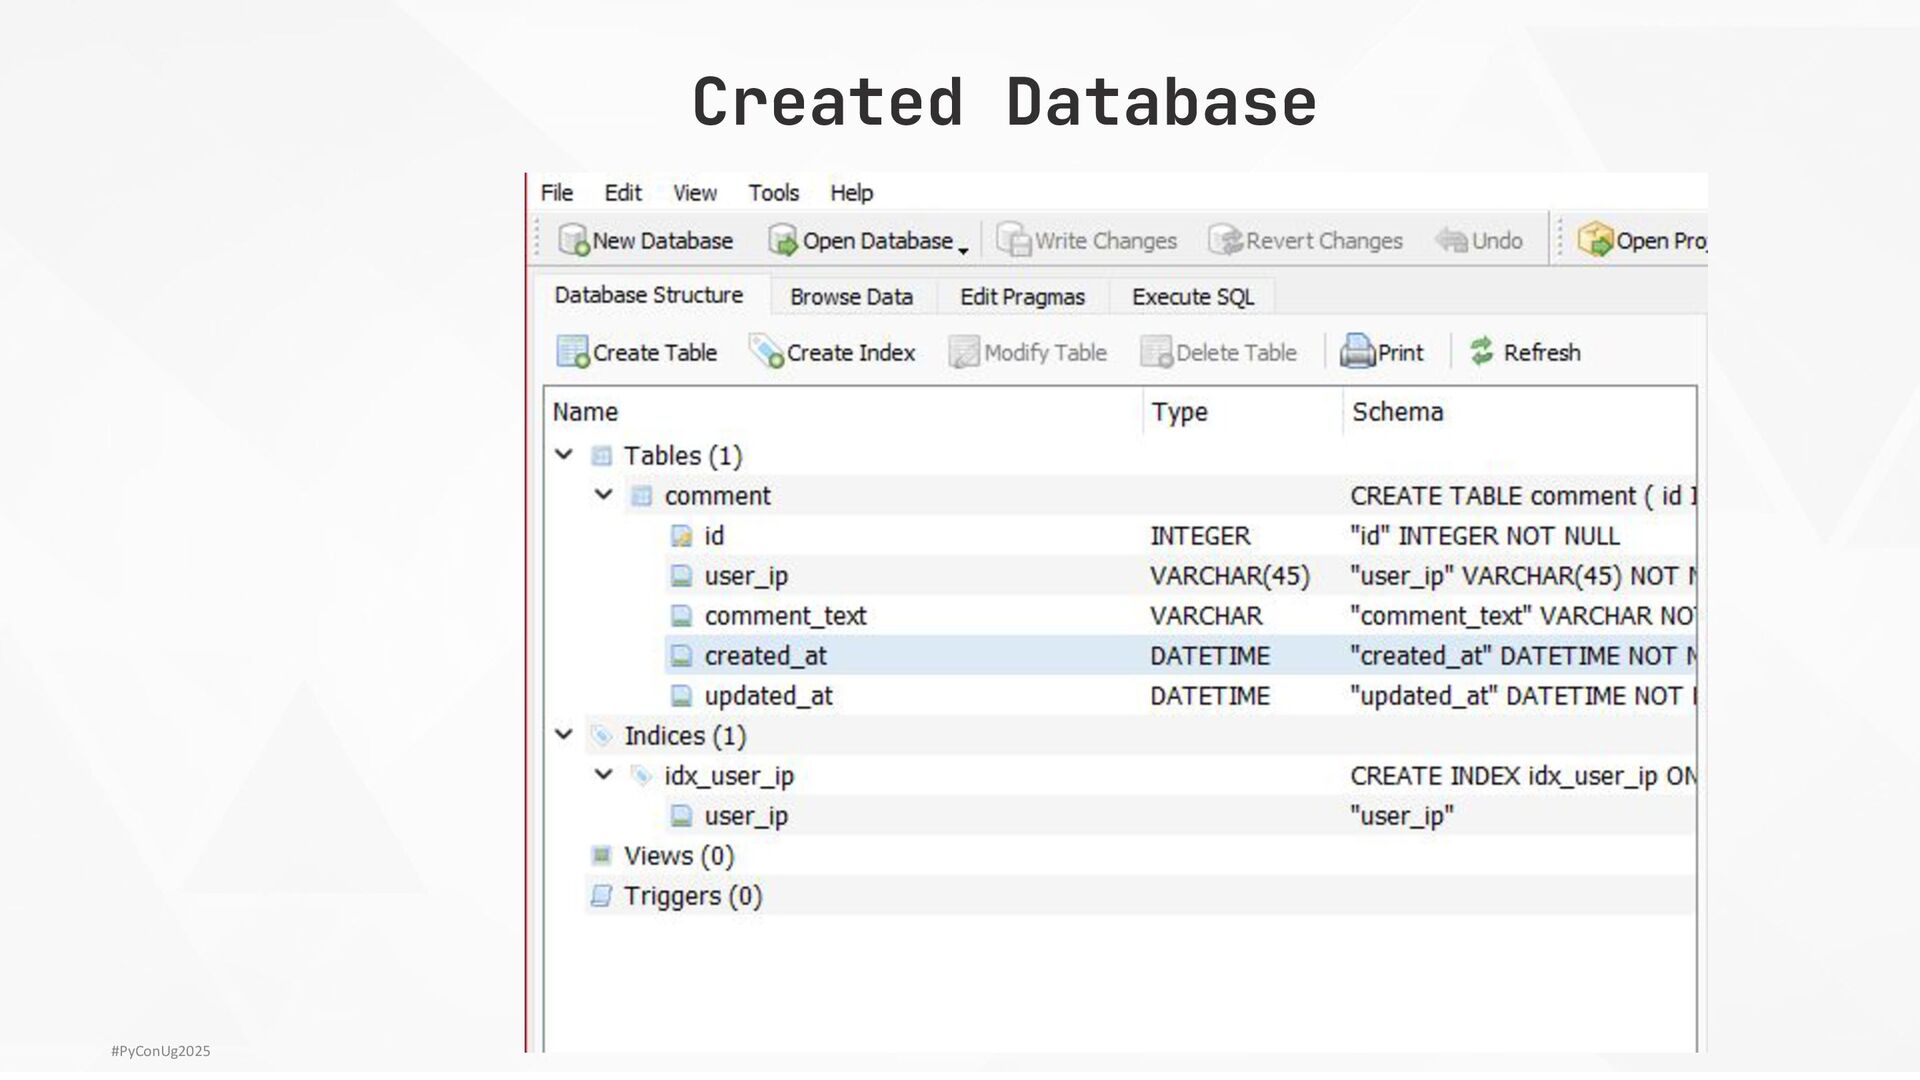Select the comment table row
The width and height of the screenshot is (1920, 1080).
coord(1120,495)
